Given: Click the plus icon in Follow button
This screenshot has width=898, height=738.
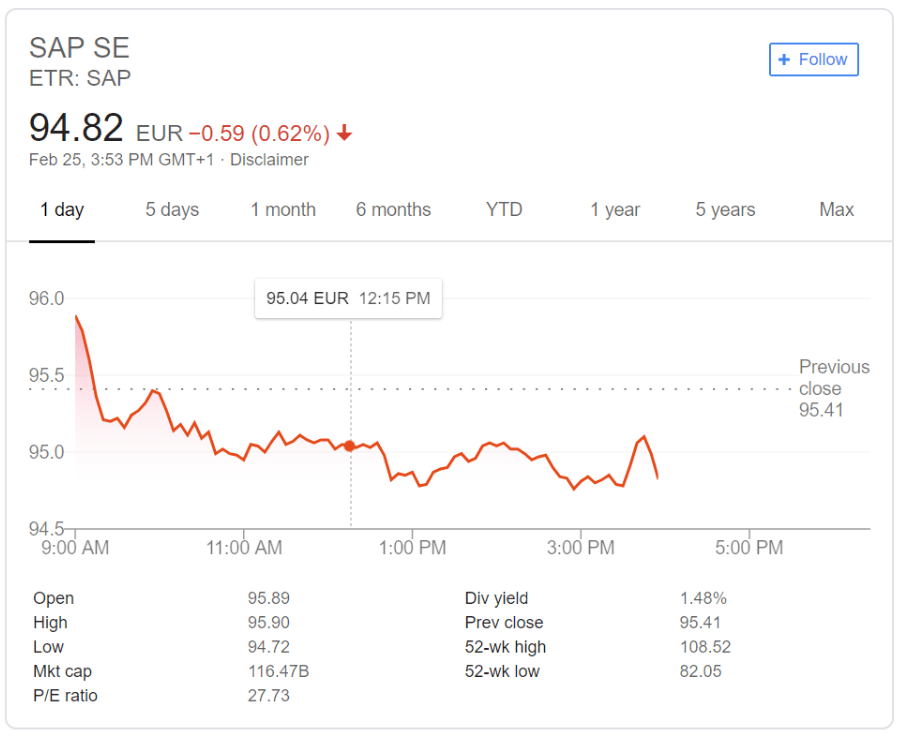Looking at the screenshot, I should [784, 60].
